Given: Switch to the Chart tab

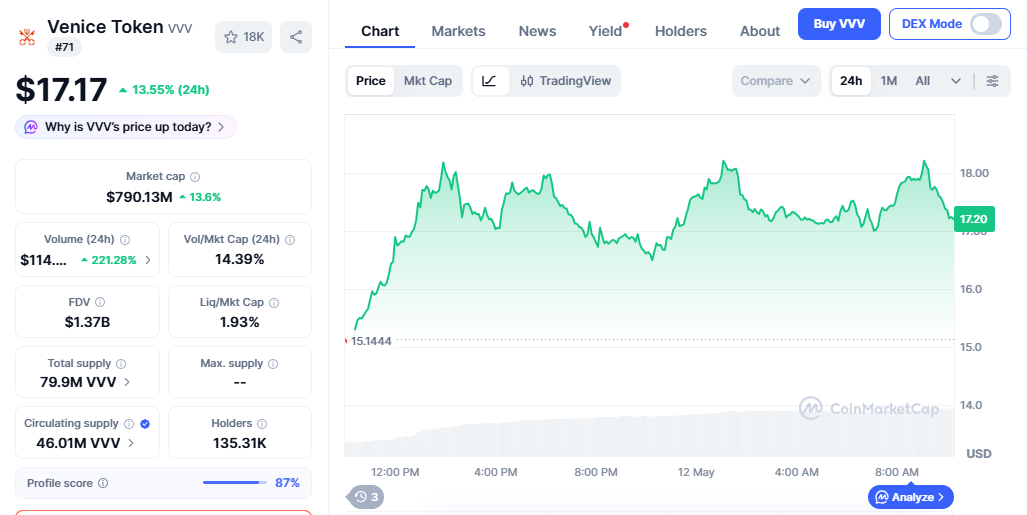Looking at the screenshot, I should pos(380,31).
